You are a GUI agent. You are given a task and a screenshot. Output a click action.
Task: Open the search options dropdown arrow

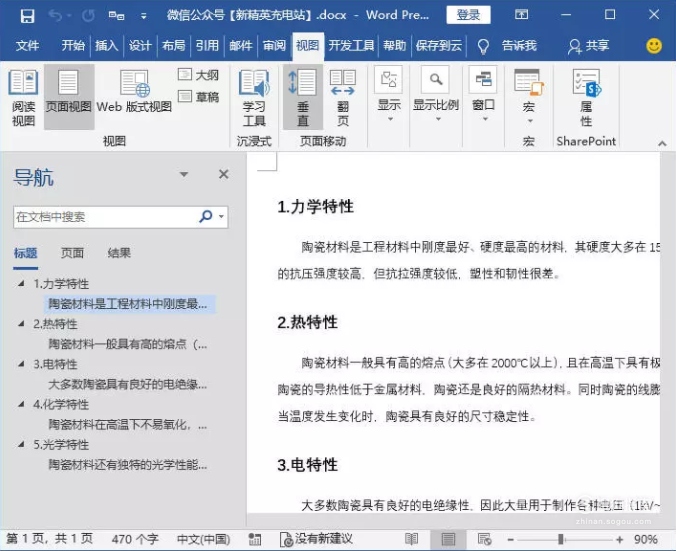click(222, 216)
